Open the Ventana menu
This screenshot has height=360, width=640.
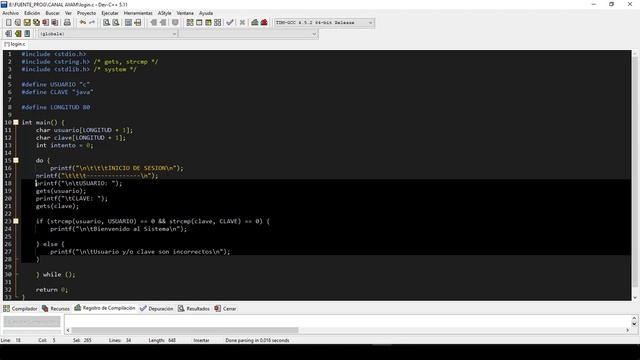pyautogui.click(x=185, y=13)
